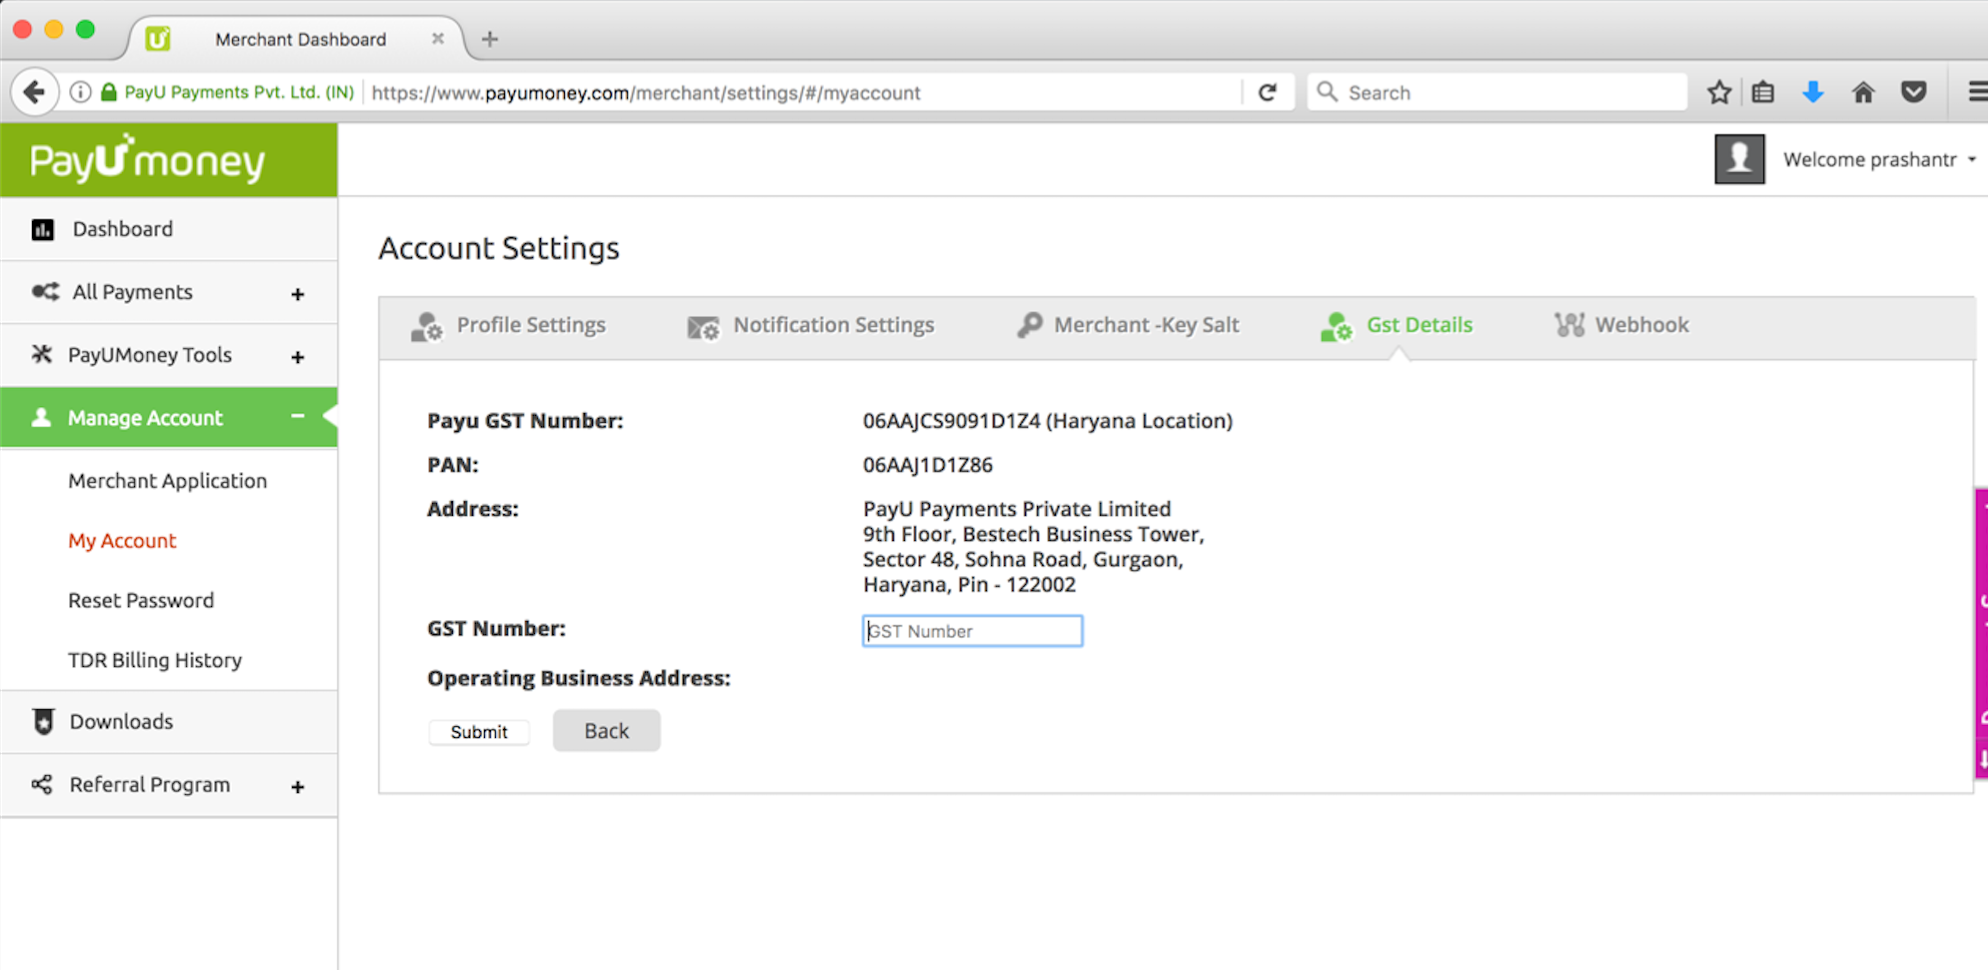This screenshot has width=1988, height=970.
Task: Close the Merchant Dashboard browser tab
Action: coord(437,38)
